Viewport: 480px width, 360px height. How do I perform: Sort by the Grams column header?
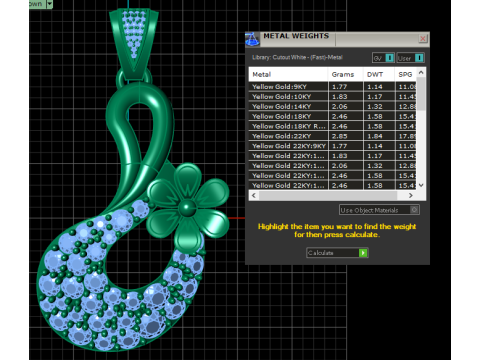coord(346,74)
